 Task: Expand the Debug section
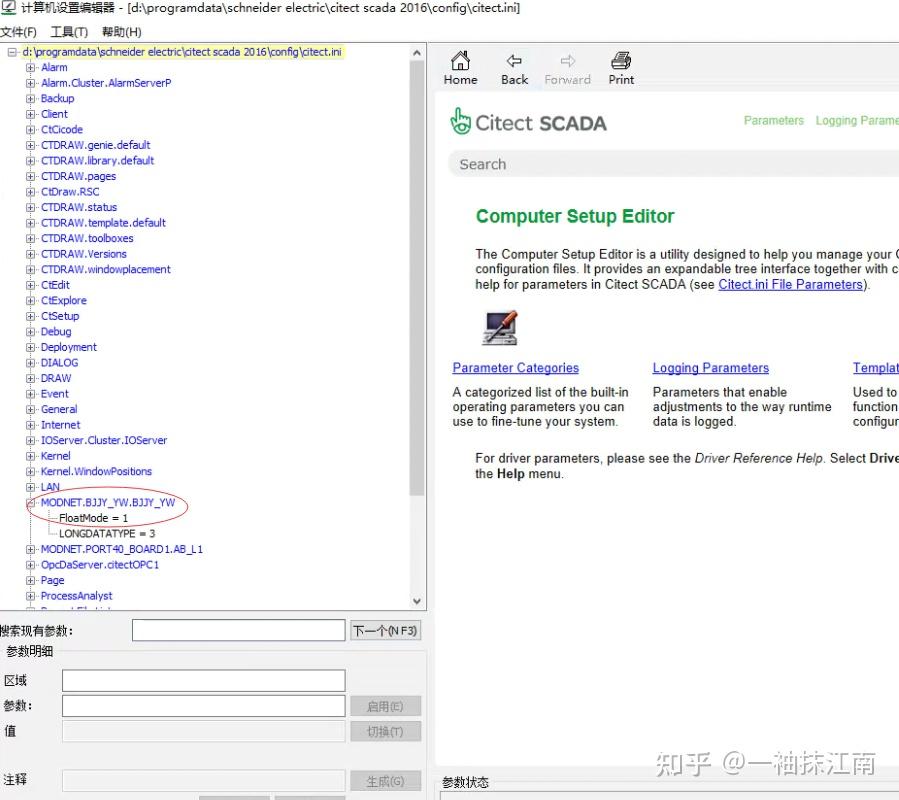tap(30, 331)
